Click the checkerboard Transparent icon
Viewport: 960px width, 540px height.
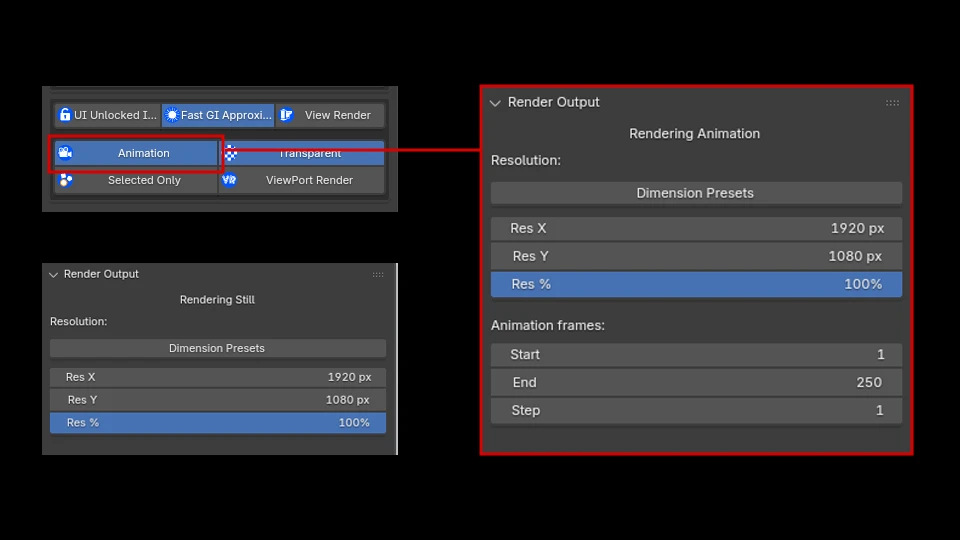tap(230, 153)
